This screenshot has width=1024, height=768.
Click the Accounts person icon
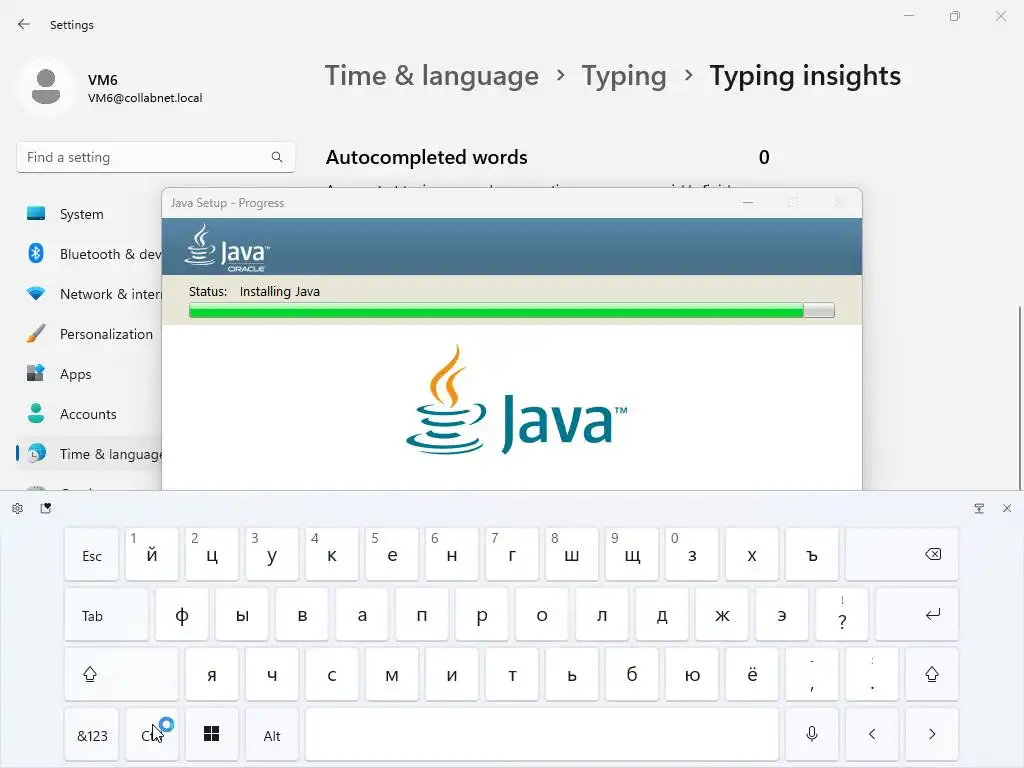(36, 413)
